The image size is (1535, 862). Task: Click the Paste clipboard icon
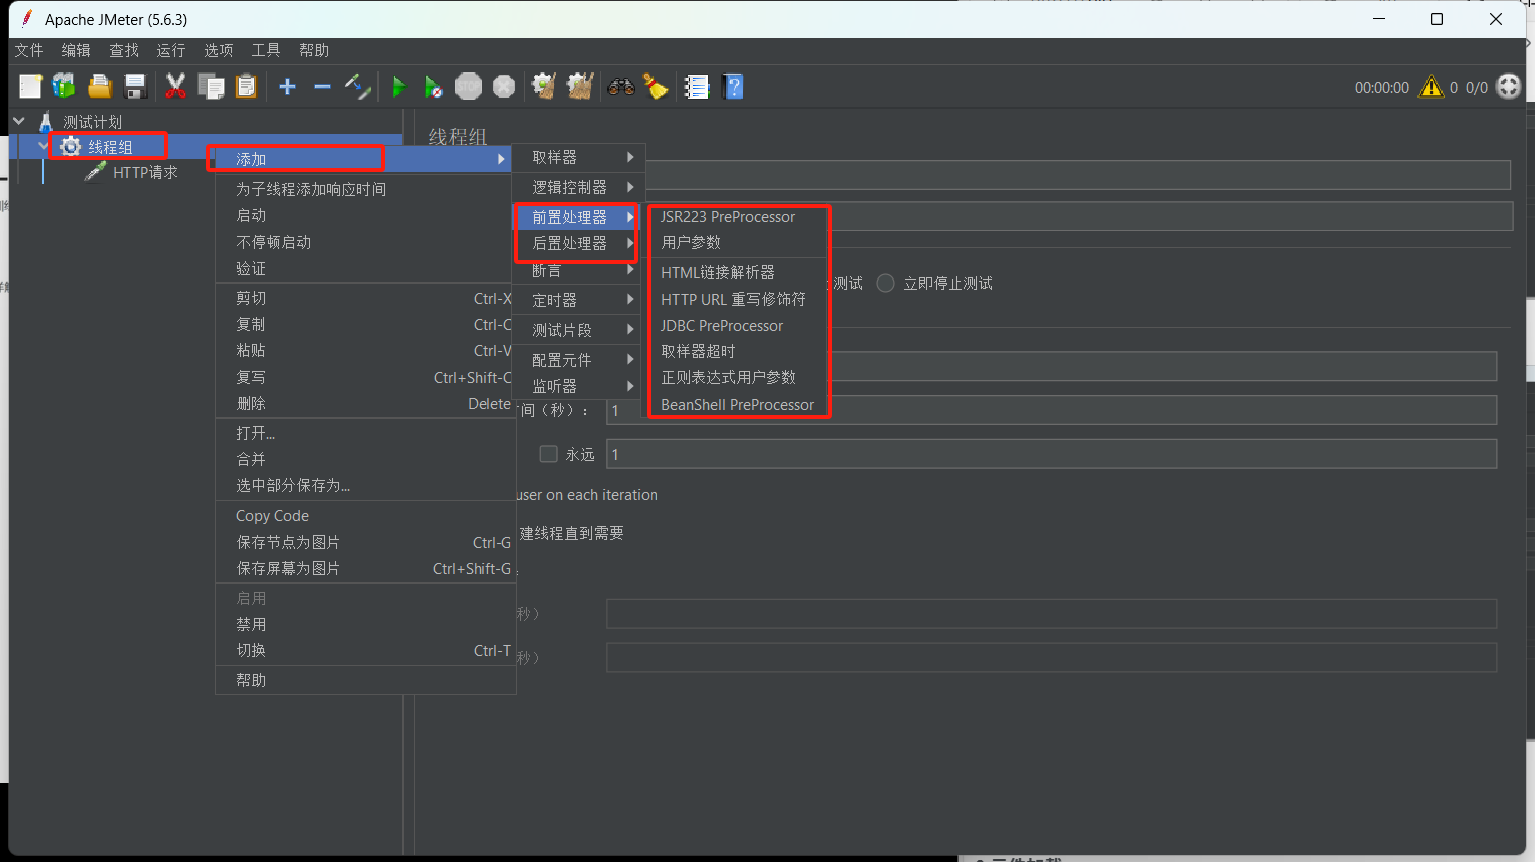[246, 87]
